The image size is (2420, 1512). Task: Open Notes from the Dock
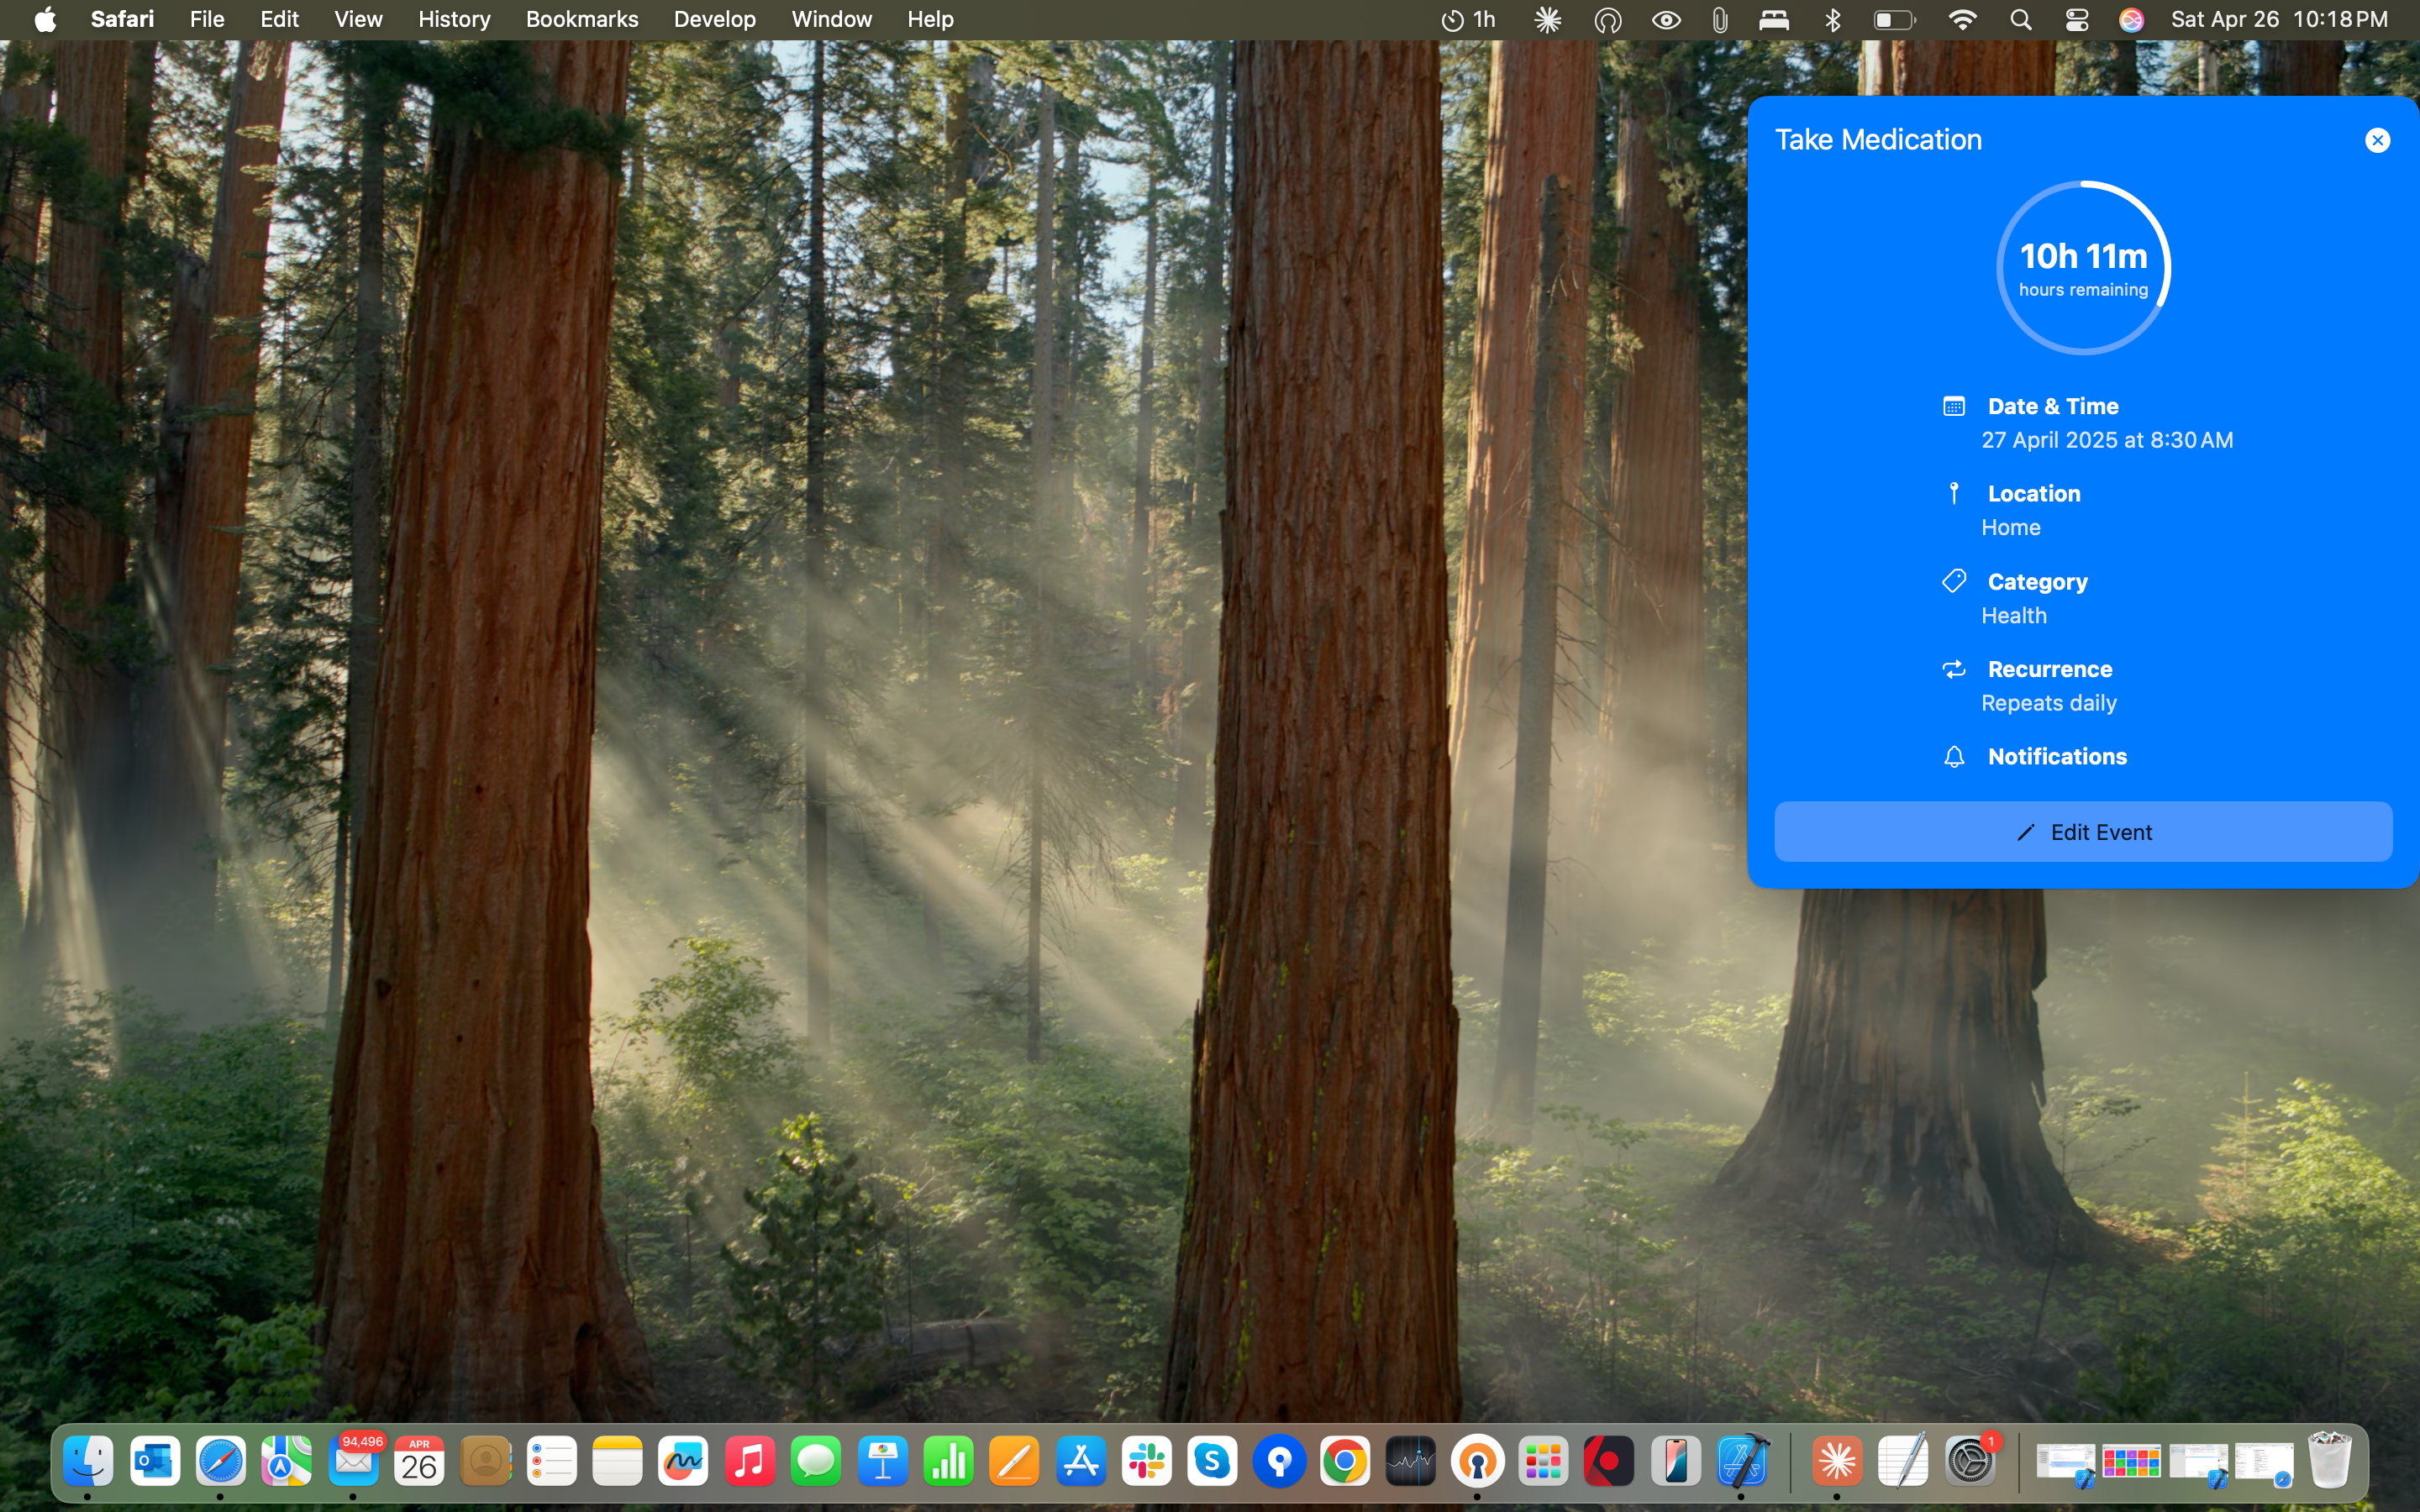[617, 1462]
